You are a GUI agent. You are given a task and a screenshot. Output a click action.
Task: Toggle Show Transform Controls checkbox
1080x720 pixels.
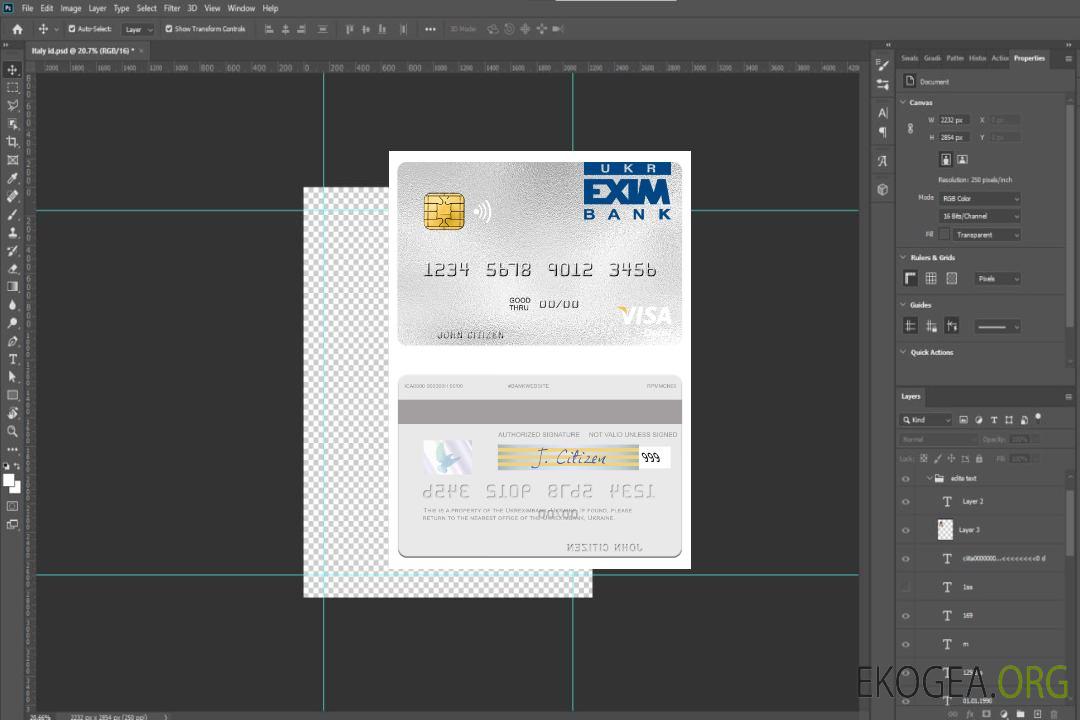point(169,29)
